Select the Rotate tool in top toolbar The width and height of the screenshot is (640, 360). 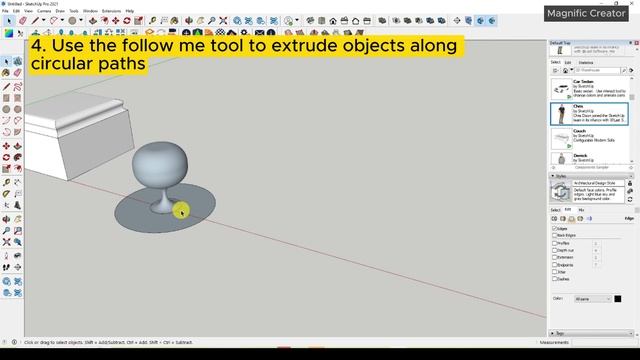pos(127,20)
